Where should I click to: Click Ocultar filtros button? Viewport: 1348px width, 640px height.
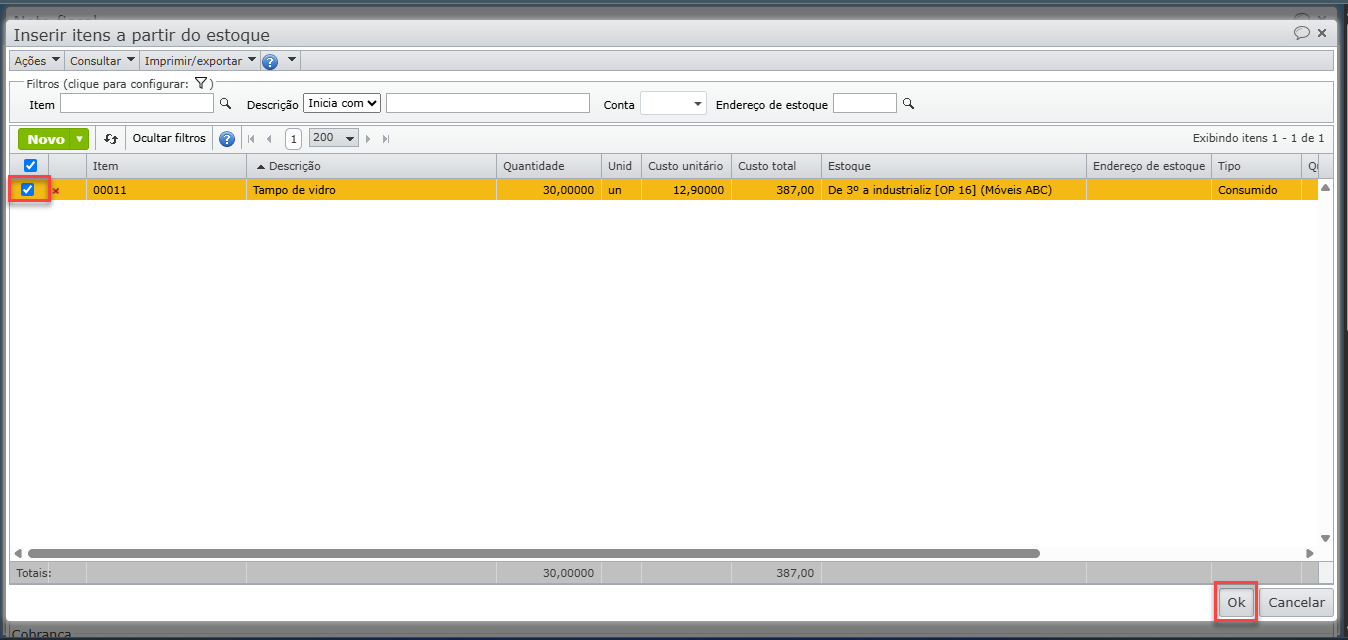[169, 139]
